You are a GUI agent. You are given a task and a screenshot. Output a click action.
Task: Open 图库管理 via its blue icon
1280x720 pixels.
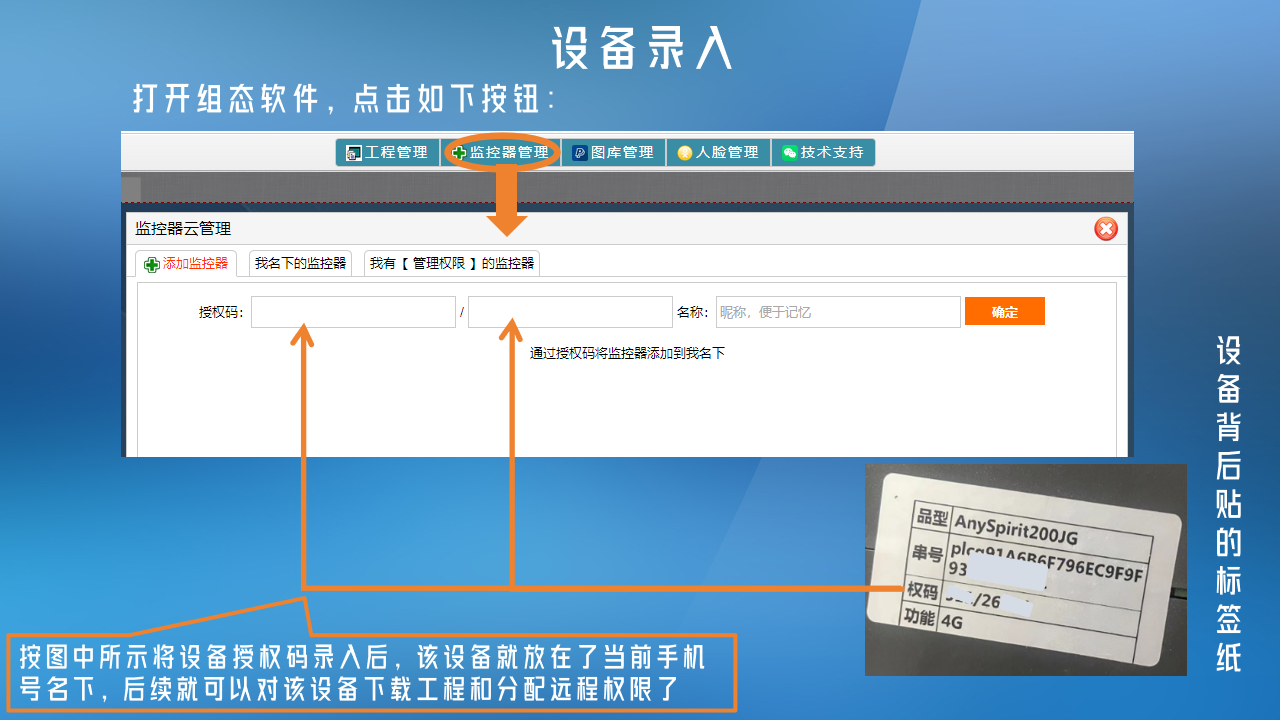pos(579,153)
